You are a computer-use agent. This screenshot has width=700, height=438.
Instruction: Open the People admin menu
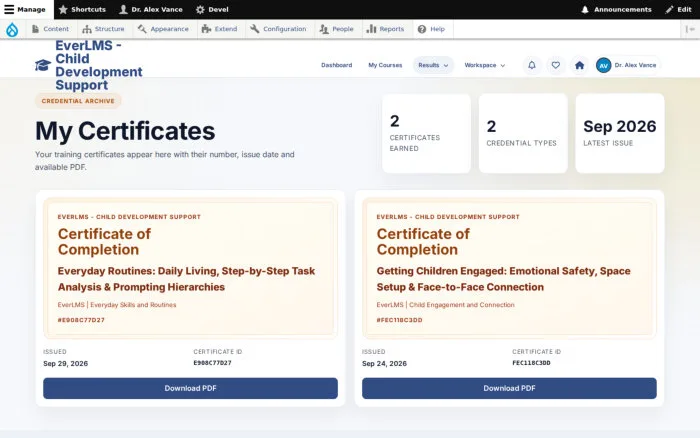coord(337,29)
